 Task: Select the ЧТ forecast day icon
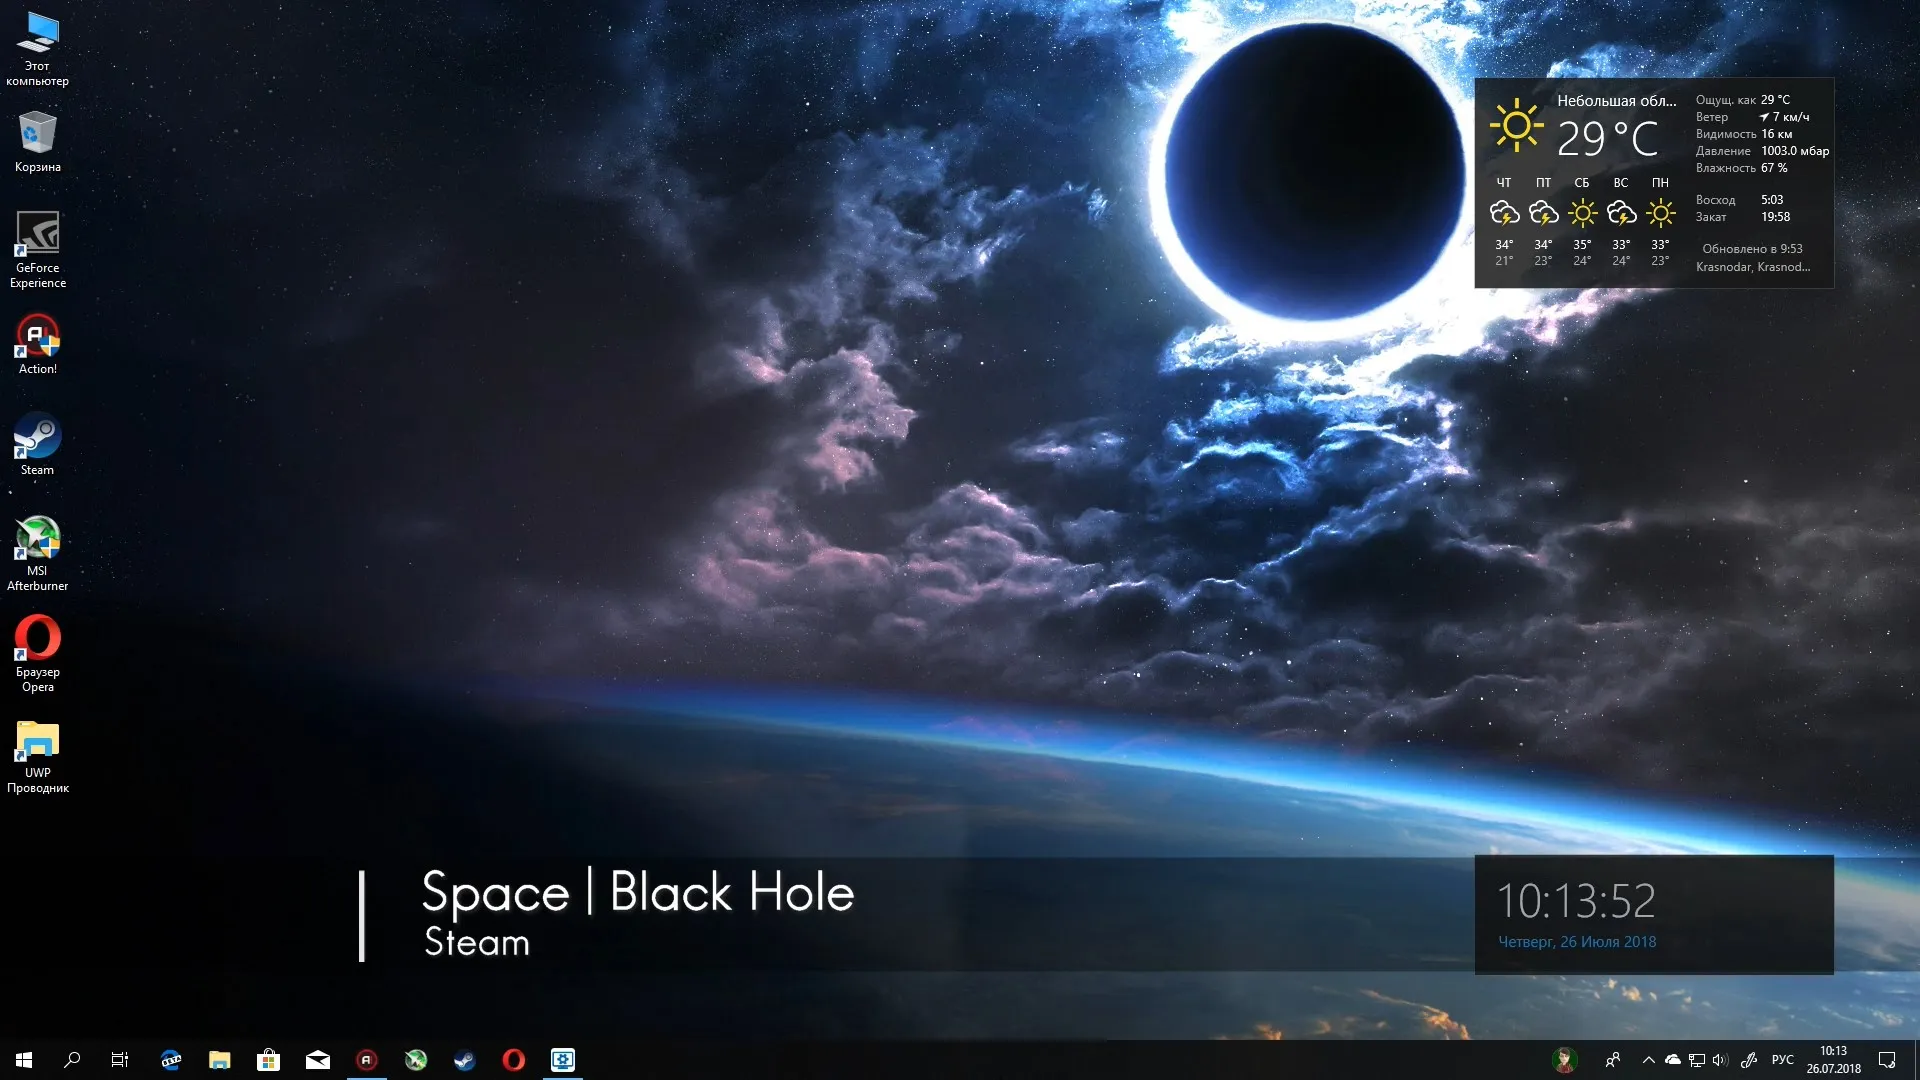pos(1504,213)
